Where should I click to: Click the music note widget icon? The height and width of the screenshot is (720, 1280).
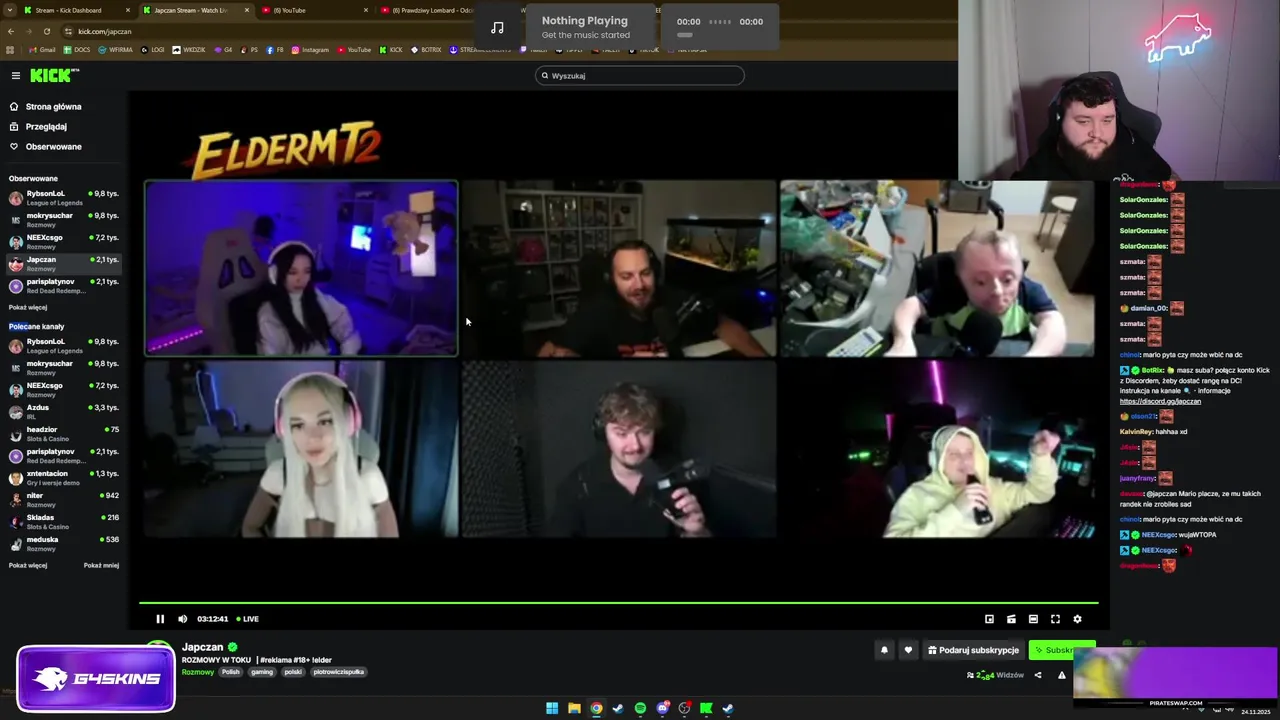[497, 27]
